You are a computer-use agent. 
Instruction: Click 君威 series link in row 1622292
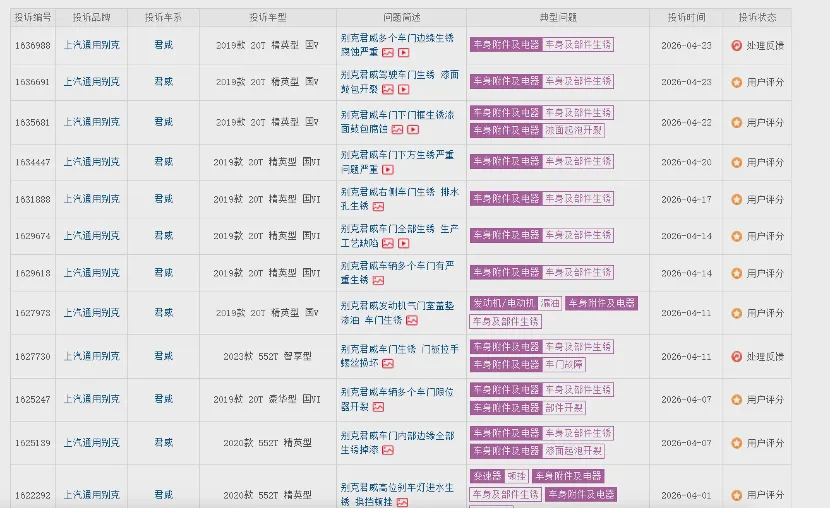[164, 495]
